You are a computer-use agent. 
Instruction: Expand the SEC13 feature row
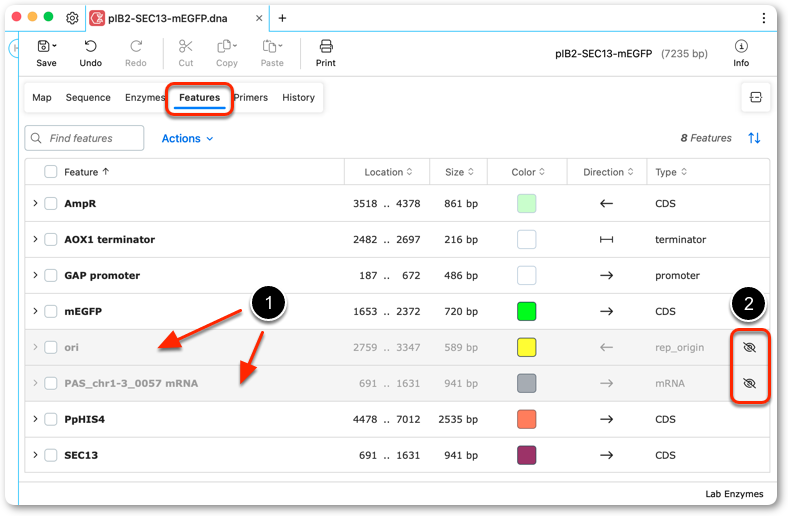coord(35,455)
